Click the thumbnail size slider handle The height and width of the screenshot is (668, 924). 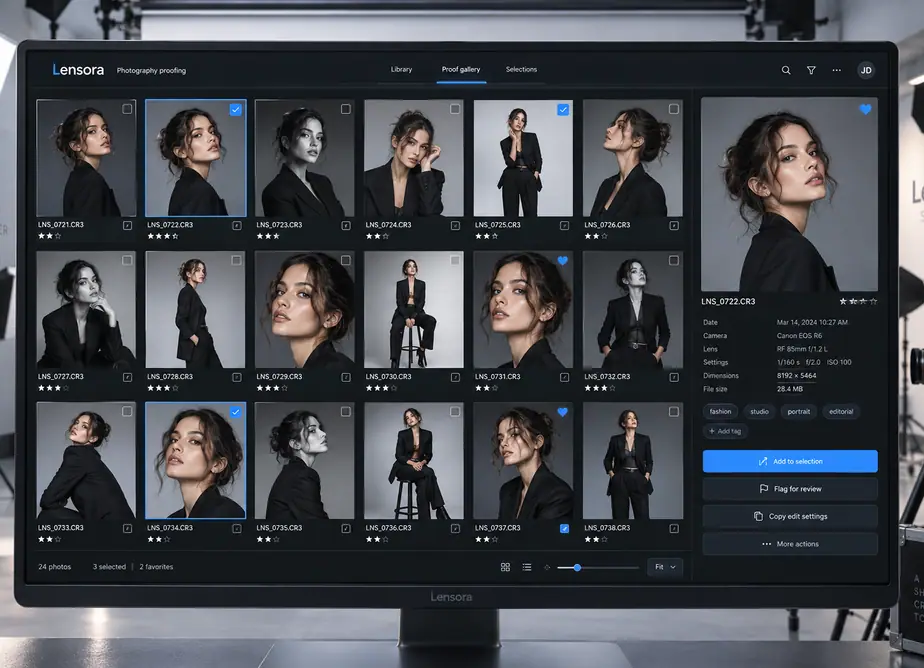(577, 567)
